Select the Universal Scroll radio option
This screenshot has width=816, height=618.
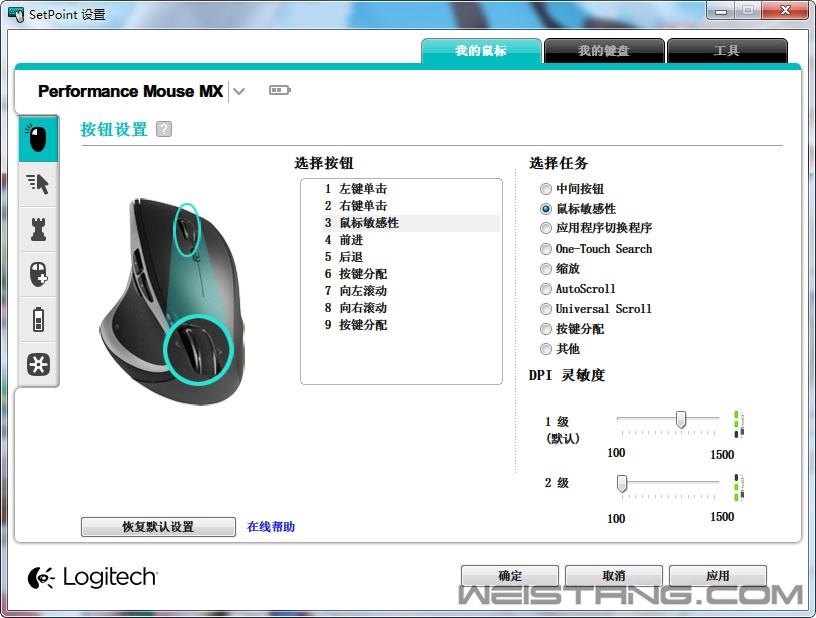click(545, 309)
